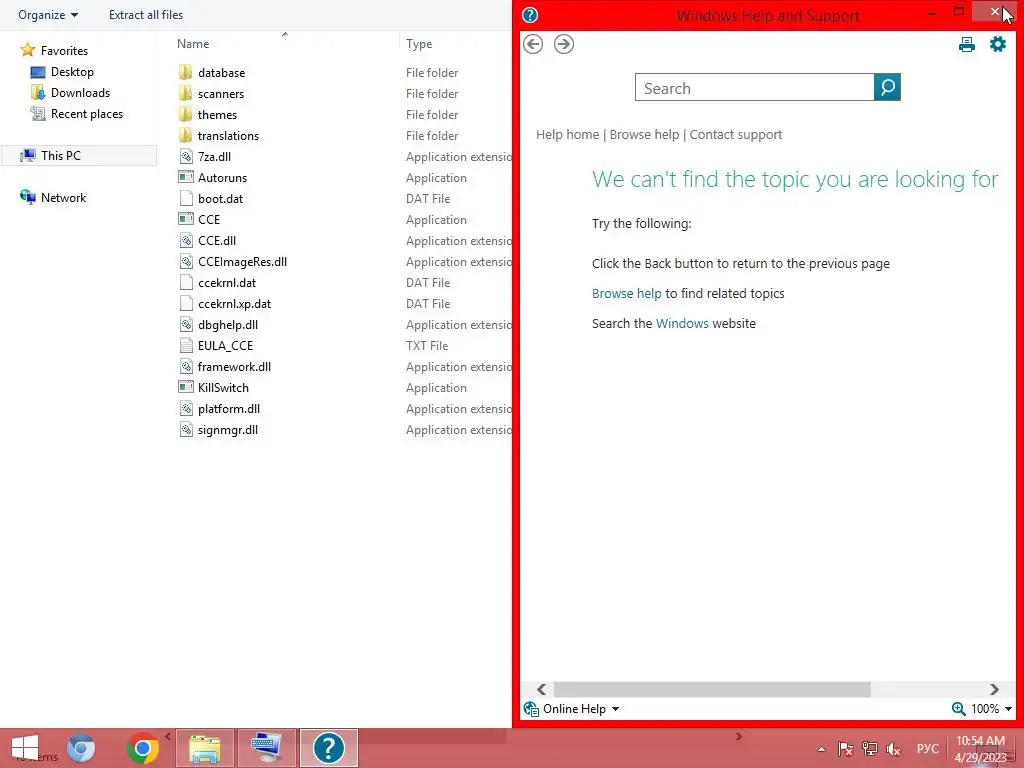Select the 7za.dll file icon
This screenshot has width=1024, height=768.
(x=186, y=156)
